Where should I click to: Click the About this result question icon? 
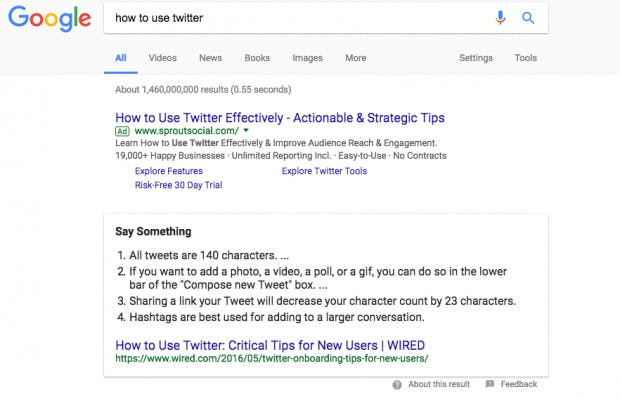pos(397,384)
